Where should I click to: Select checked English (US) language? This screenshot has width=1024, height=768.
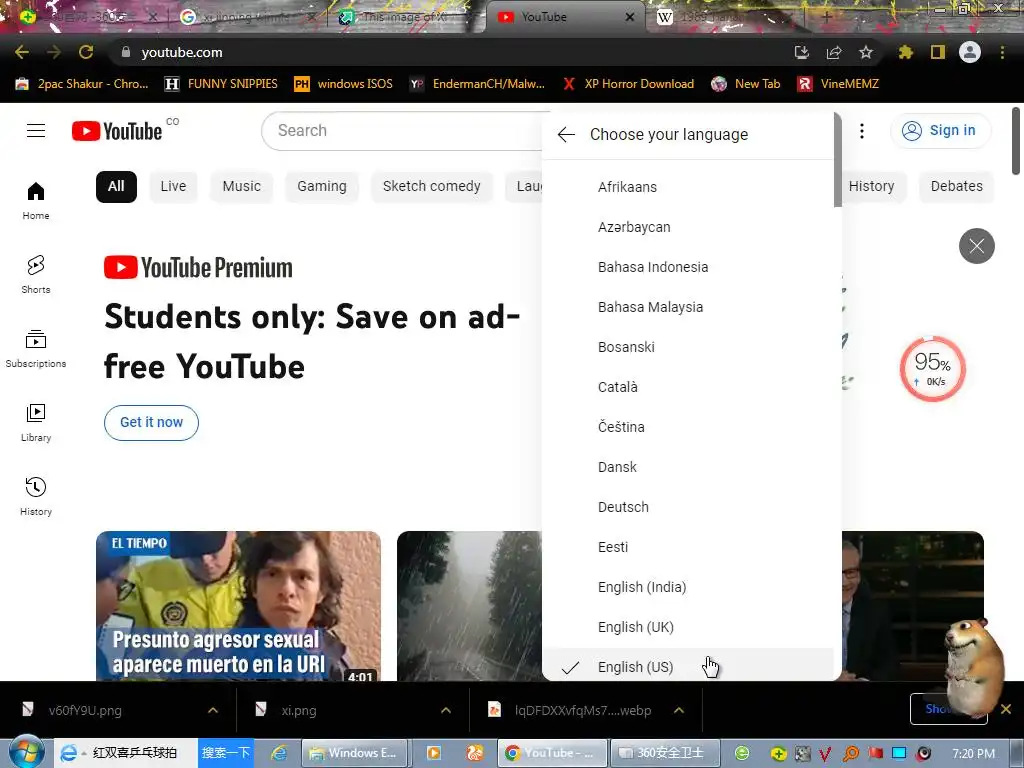click(x=688, y=667)
